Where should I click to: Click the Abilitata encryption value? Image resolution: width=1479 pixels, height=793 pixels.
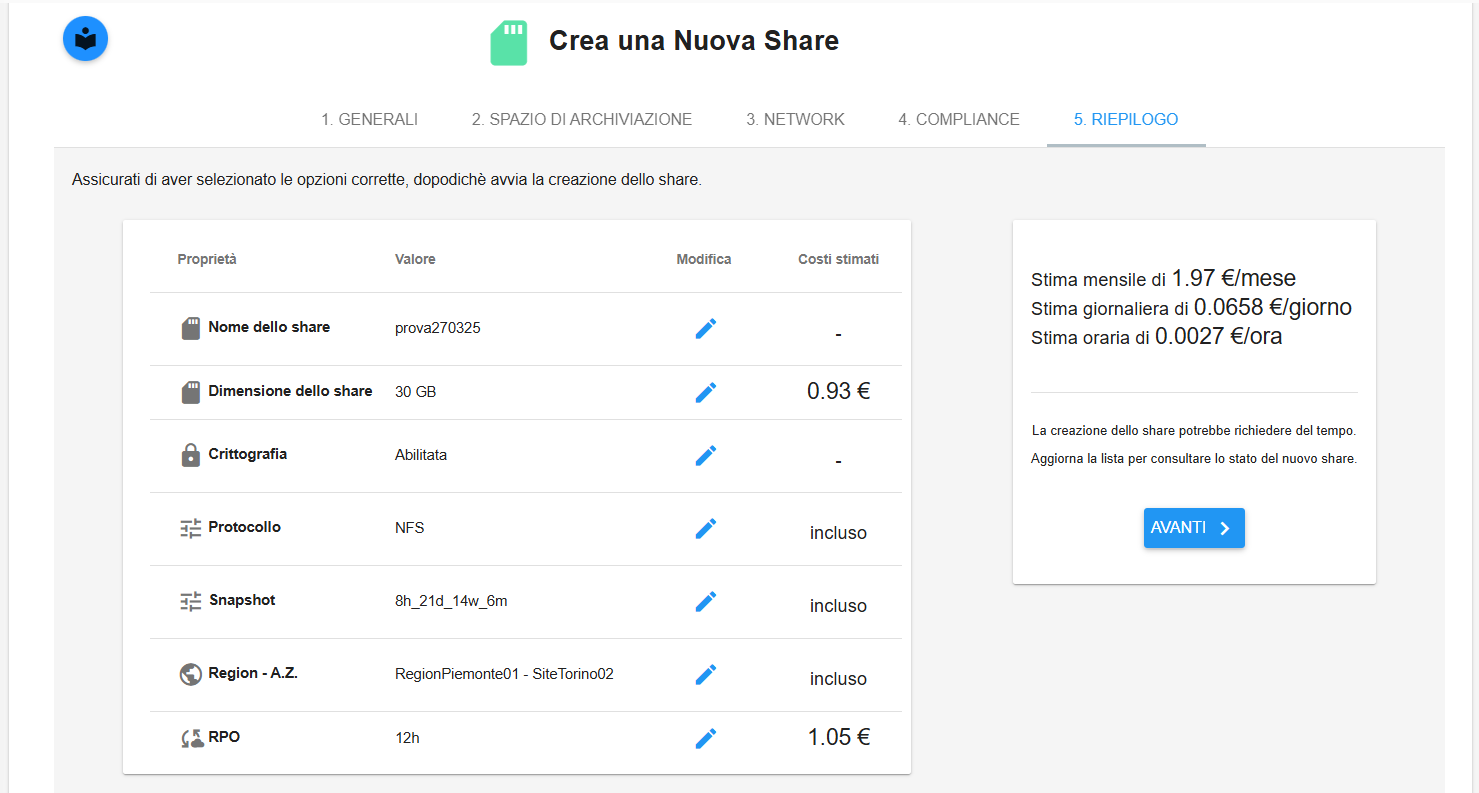tap(421, 455)
